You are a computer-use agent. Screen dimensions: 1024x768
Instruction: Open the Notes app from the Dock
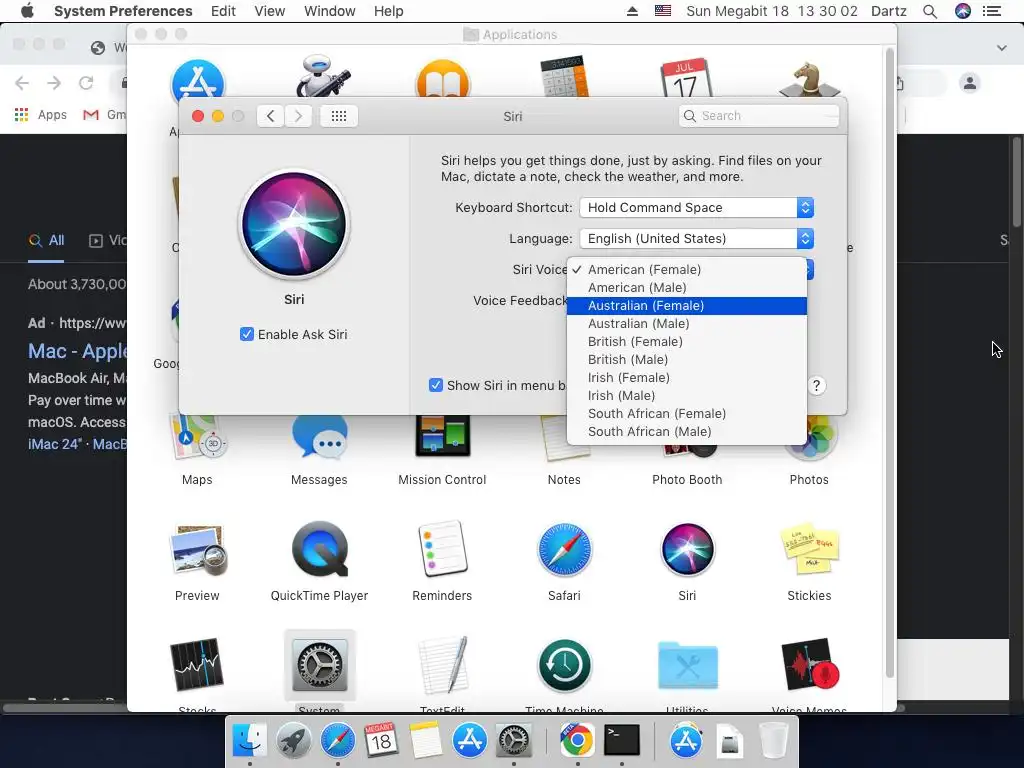coord(425,741)
